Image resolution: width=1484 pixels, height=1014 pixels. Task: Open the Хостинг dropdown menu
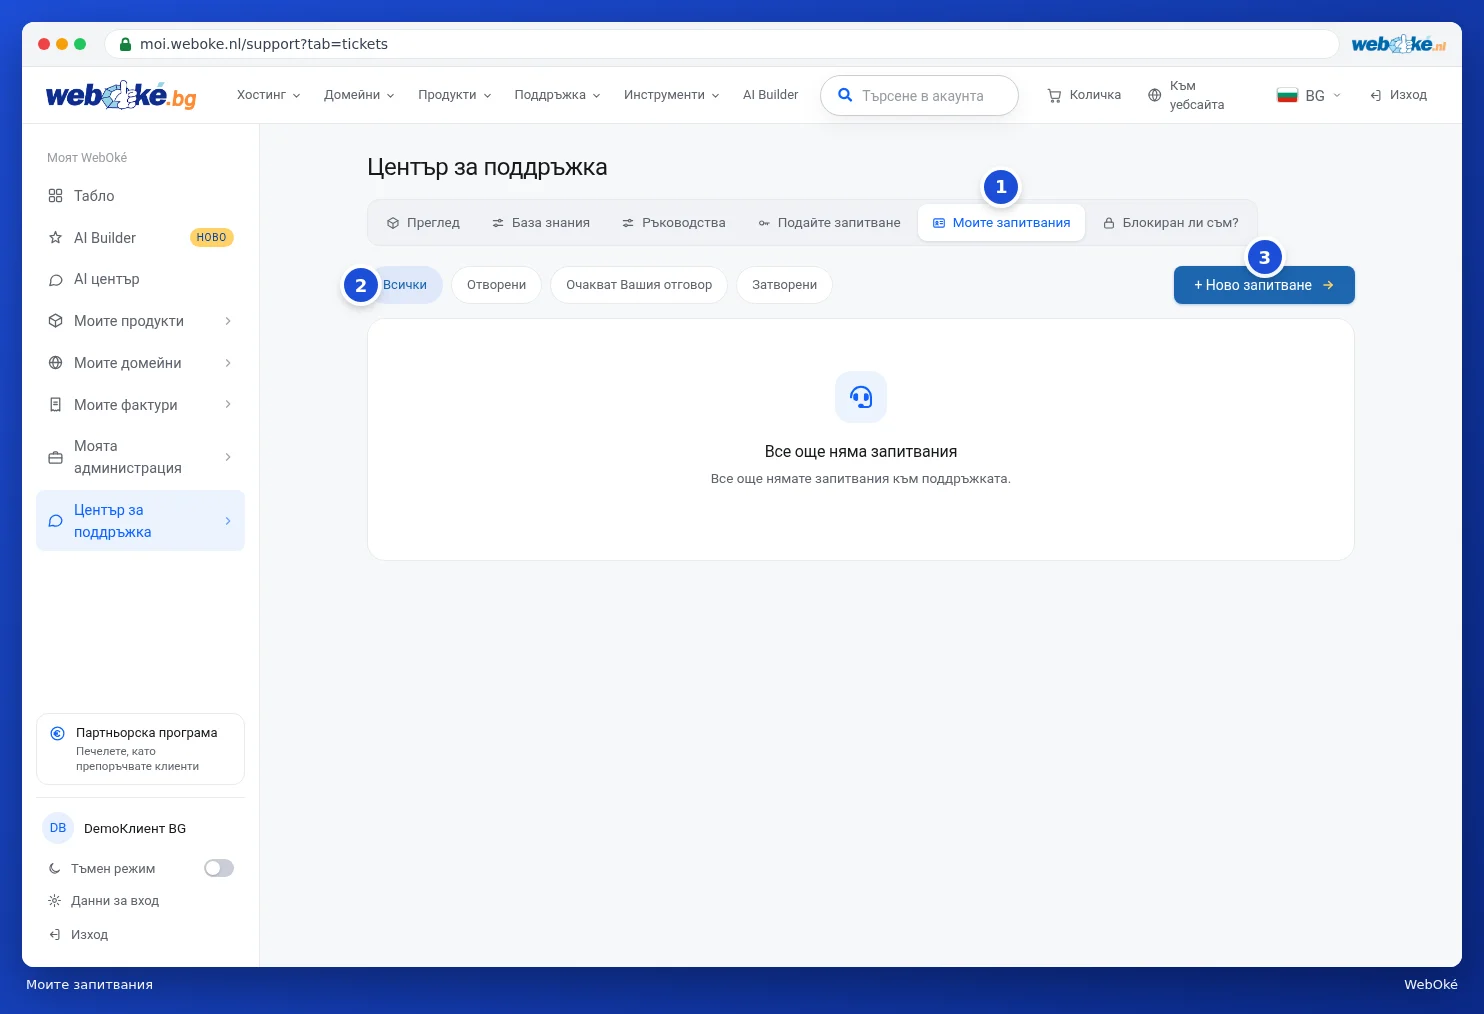pyautogui.click(x=269, y=95)
